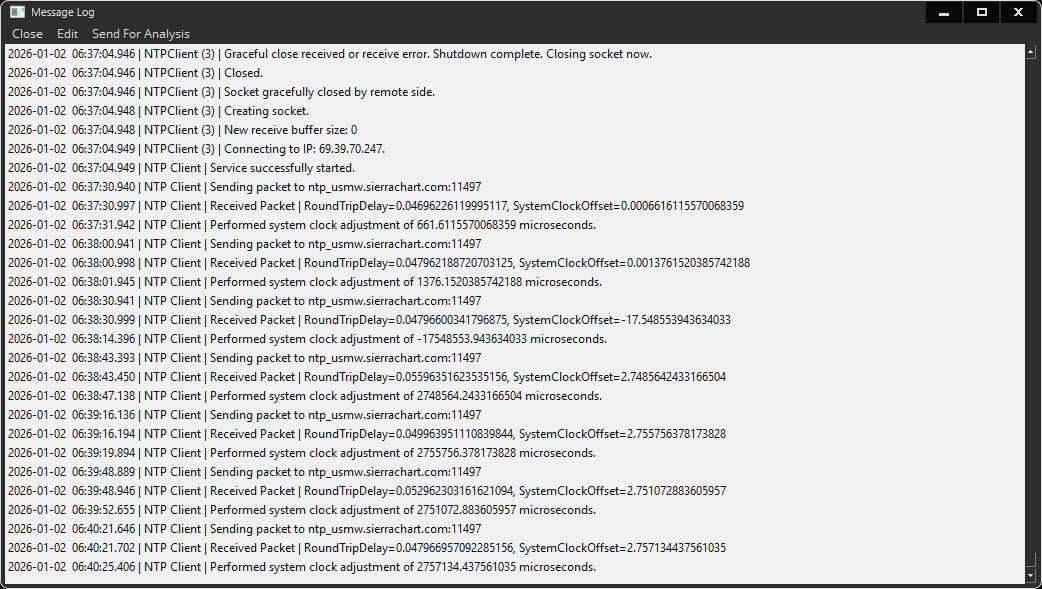Maximize the Message Log window
This screenshot has height=589, width=1042.
(x=981, y=12)
